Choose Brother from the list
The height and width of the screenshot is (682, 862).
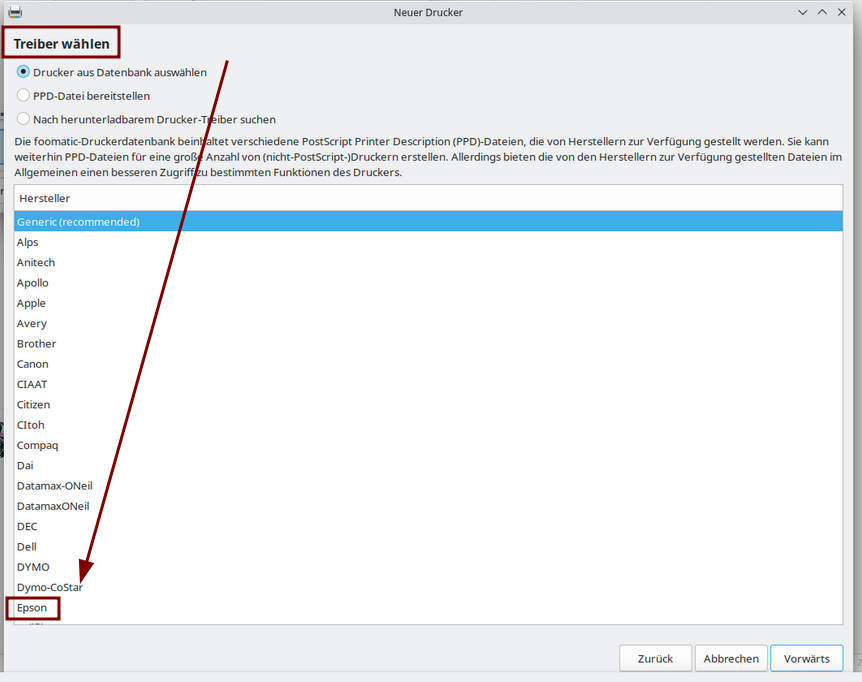[428, 343]
